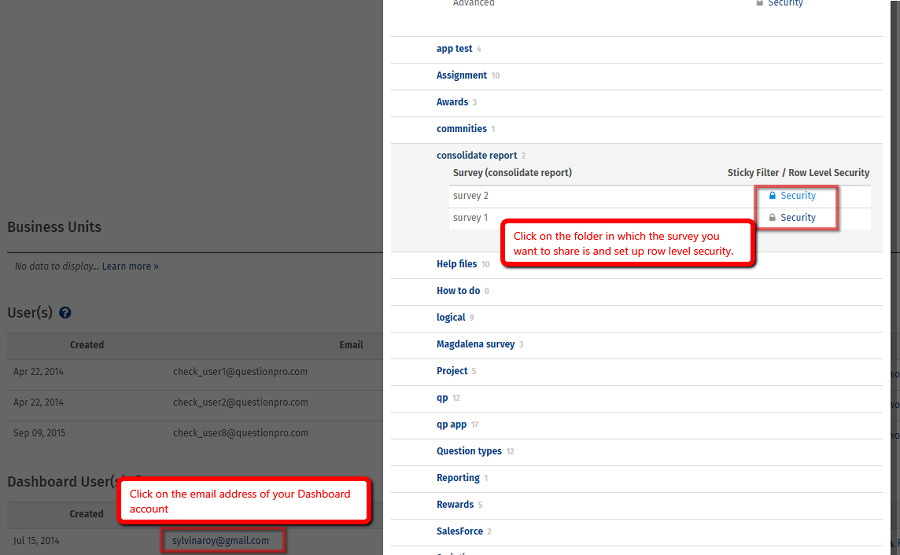Expand the Magdalena survey folder
Image resolution: width=900 pixels, height=555 pixels.
pyautogui.click(x=475, y=344)
